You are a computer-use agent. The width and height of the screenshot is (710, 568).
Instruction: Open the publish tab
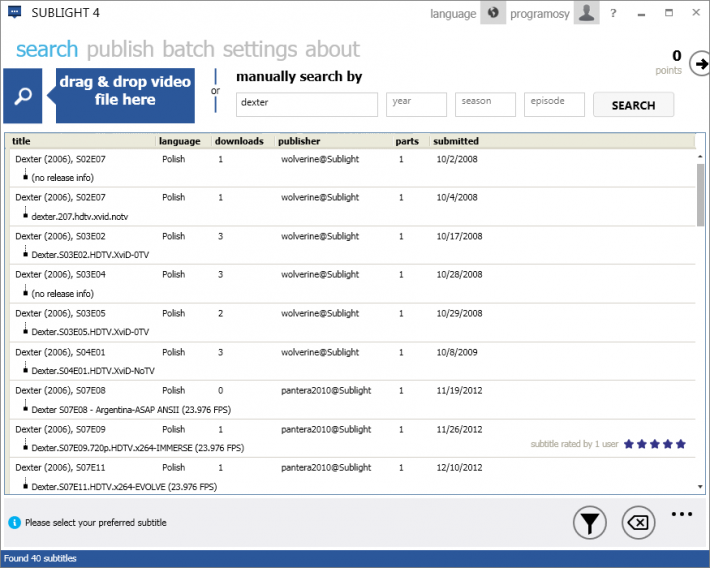click(120, 49)
